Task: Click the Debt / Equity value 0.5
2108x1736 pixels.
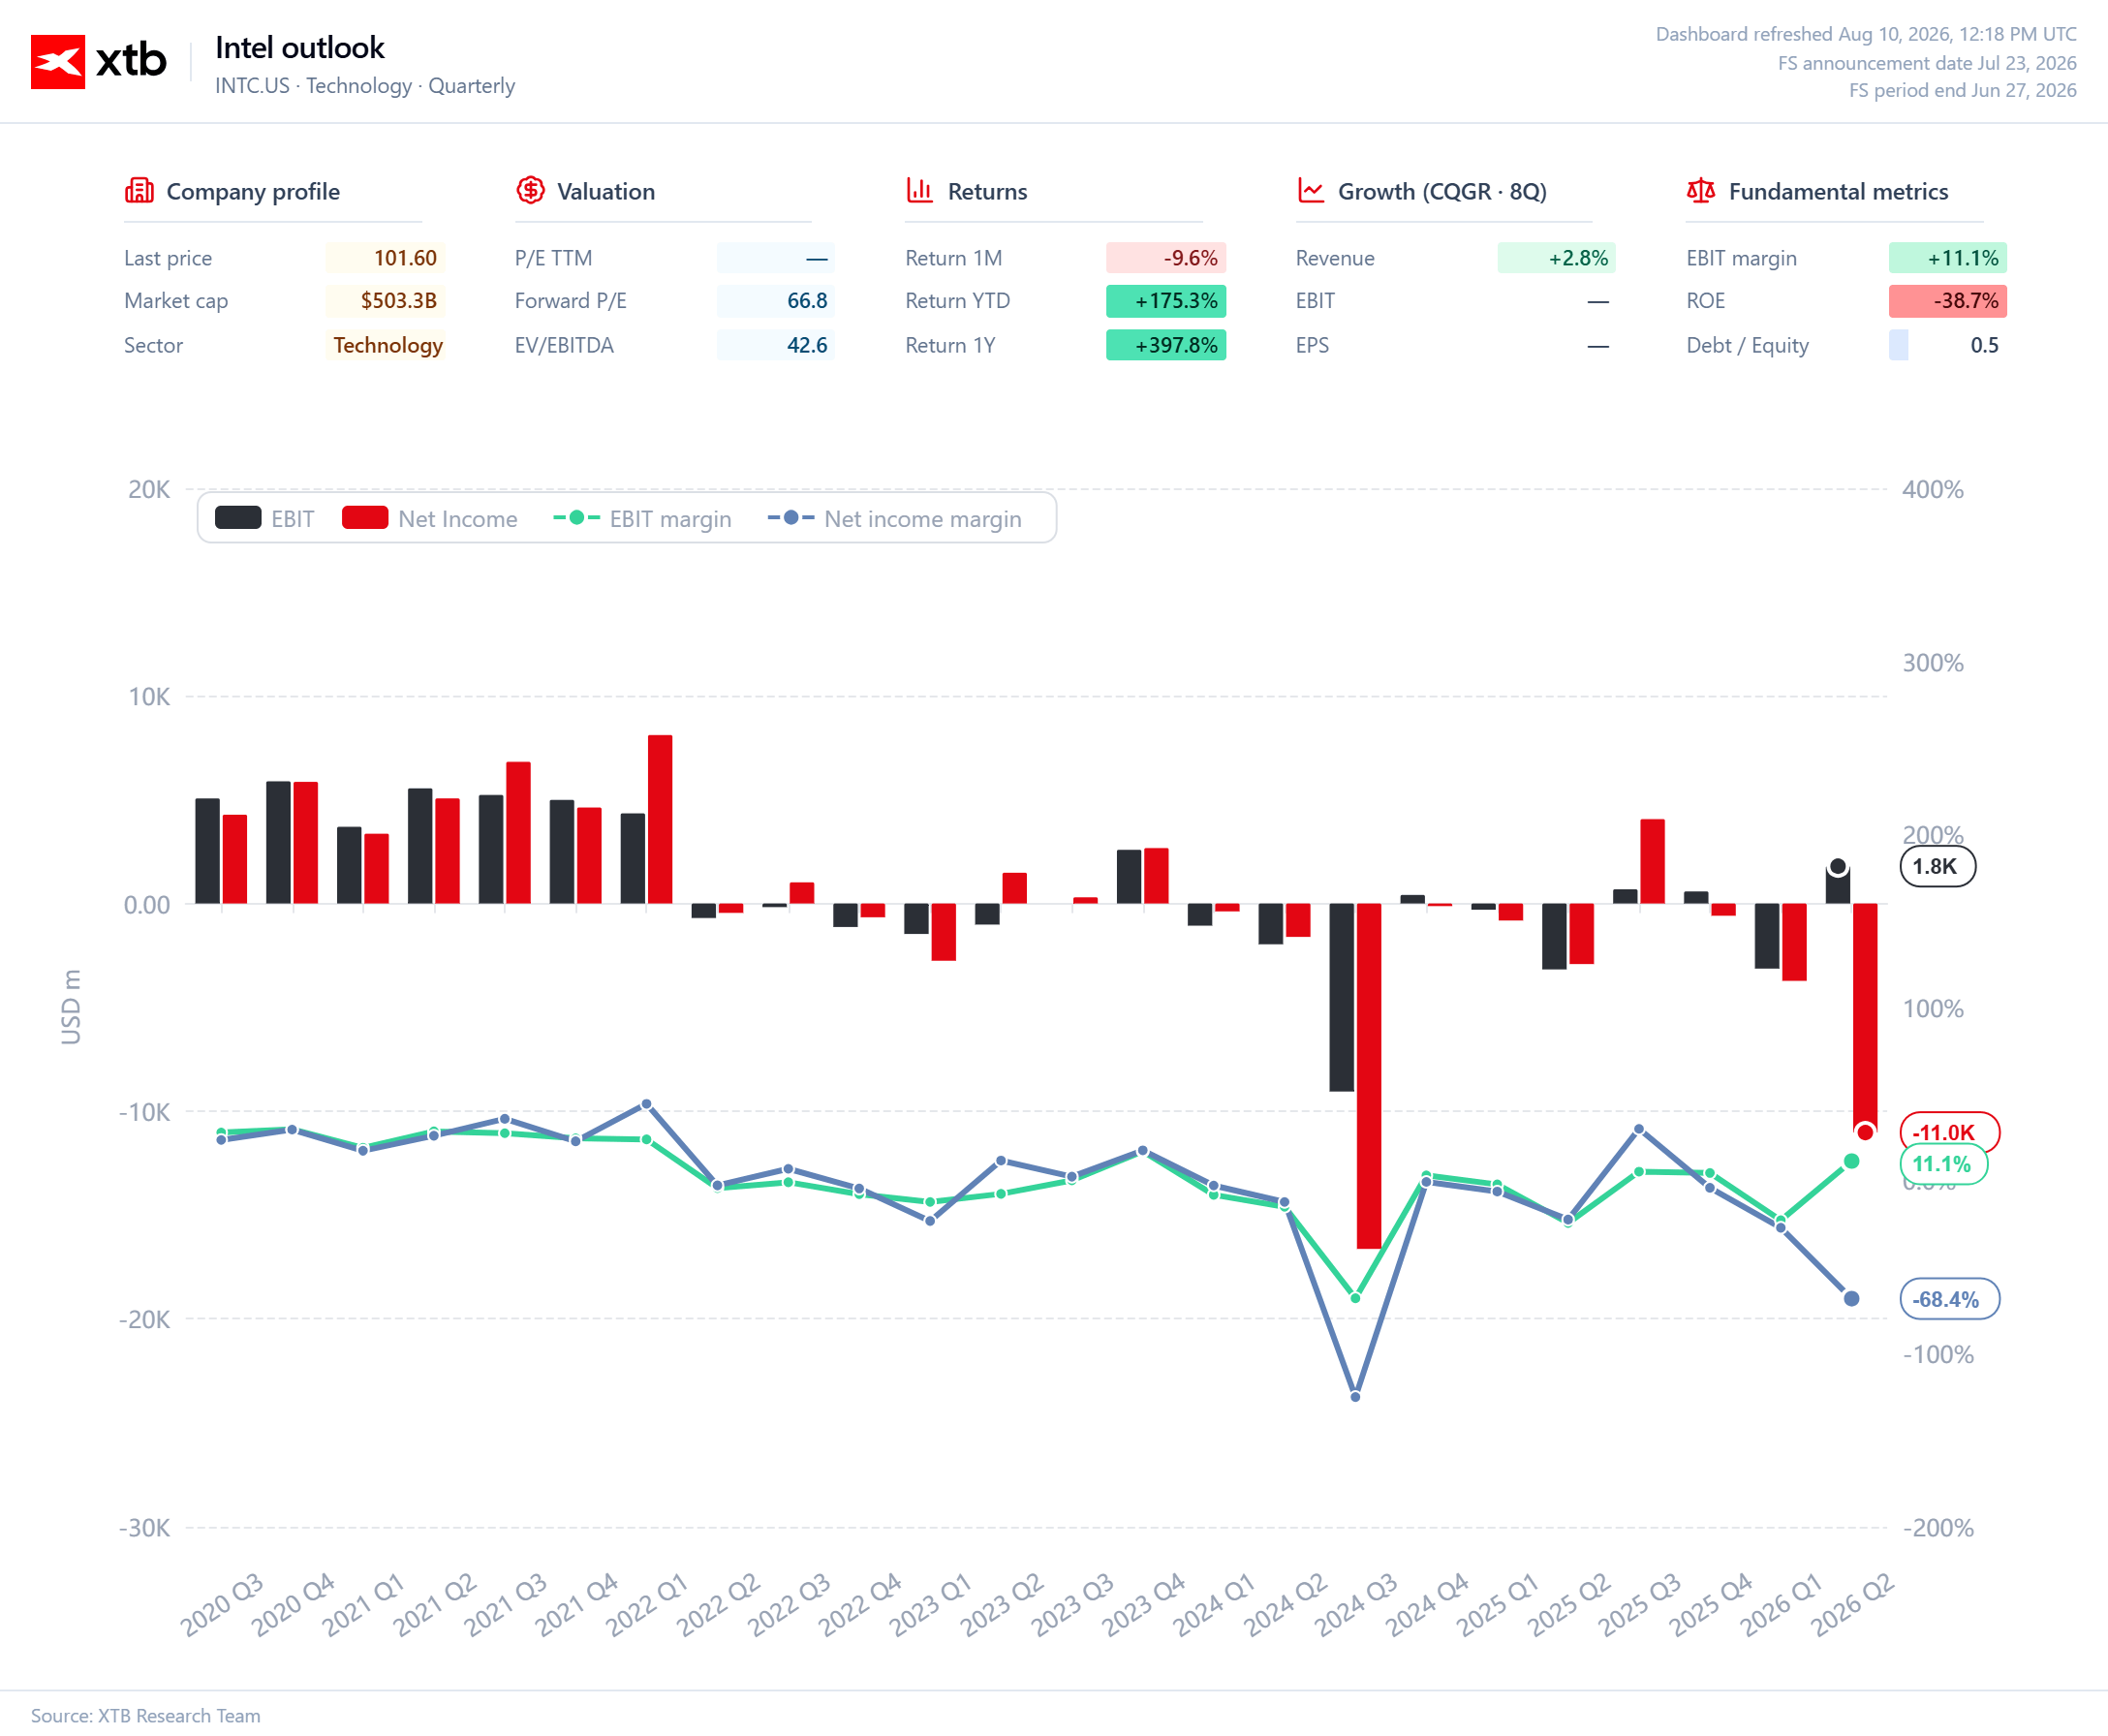Action: click(x=1984, y=345)
